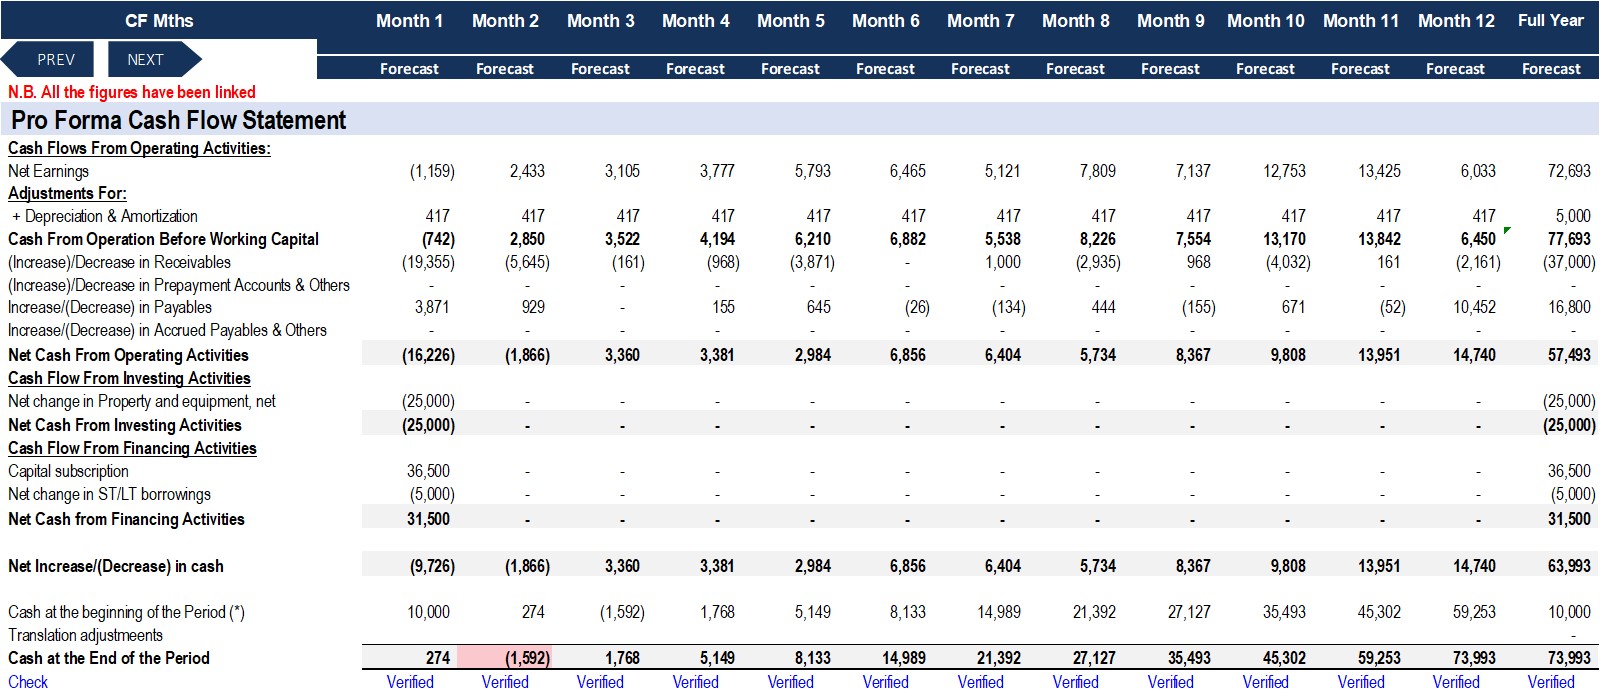
Task: Click Full Year ending cash value 73,993
Action: [1569, 658]
